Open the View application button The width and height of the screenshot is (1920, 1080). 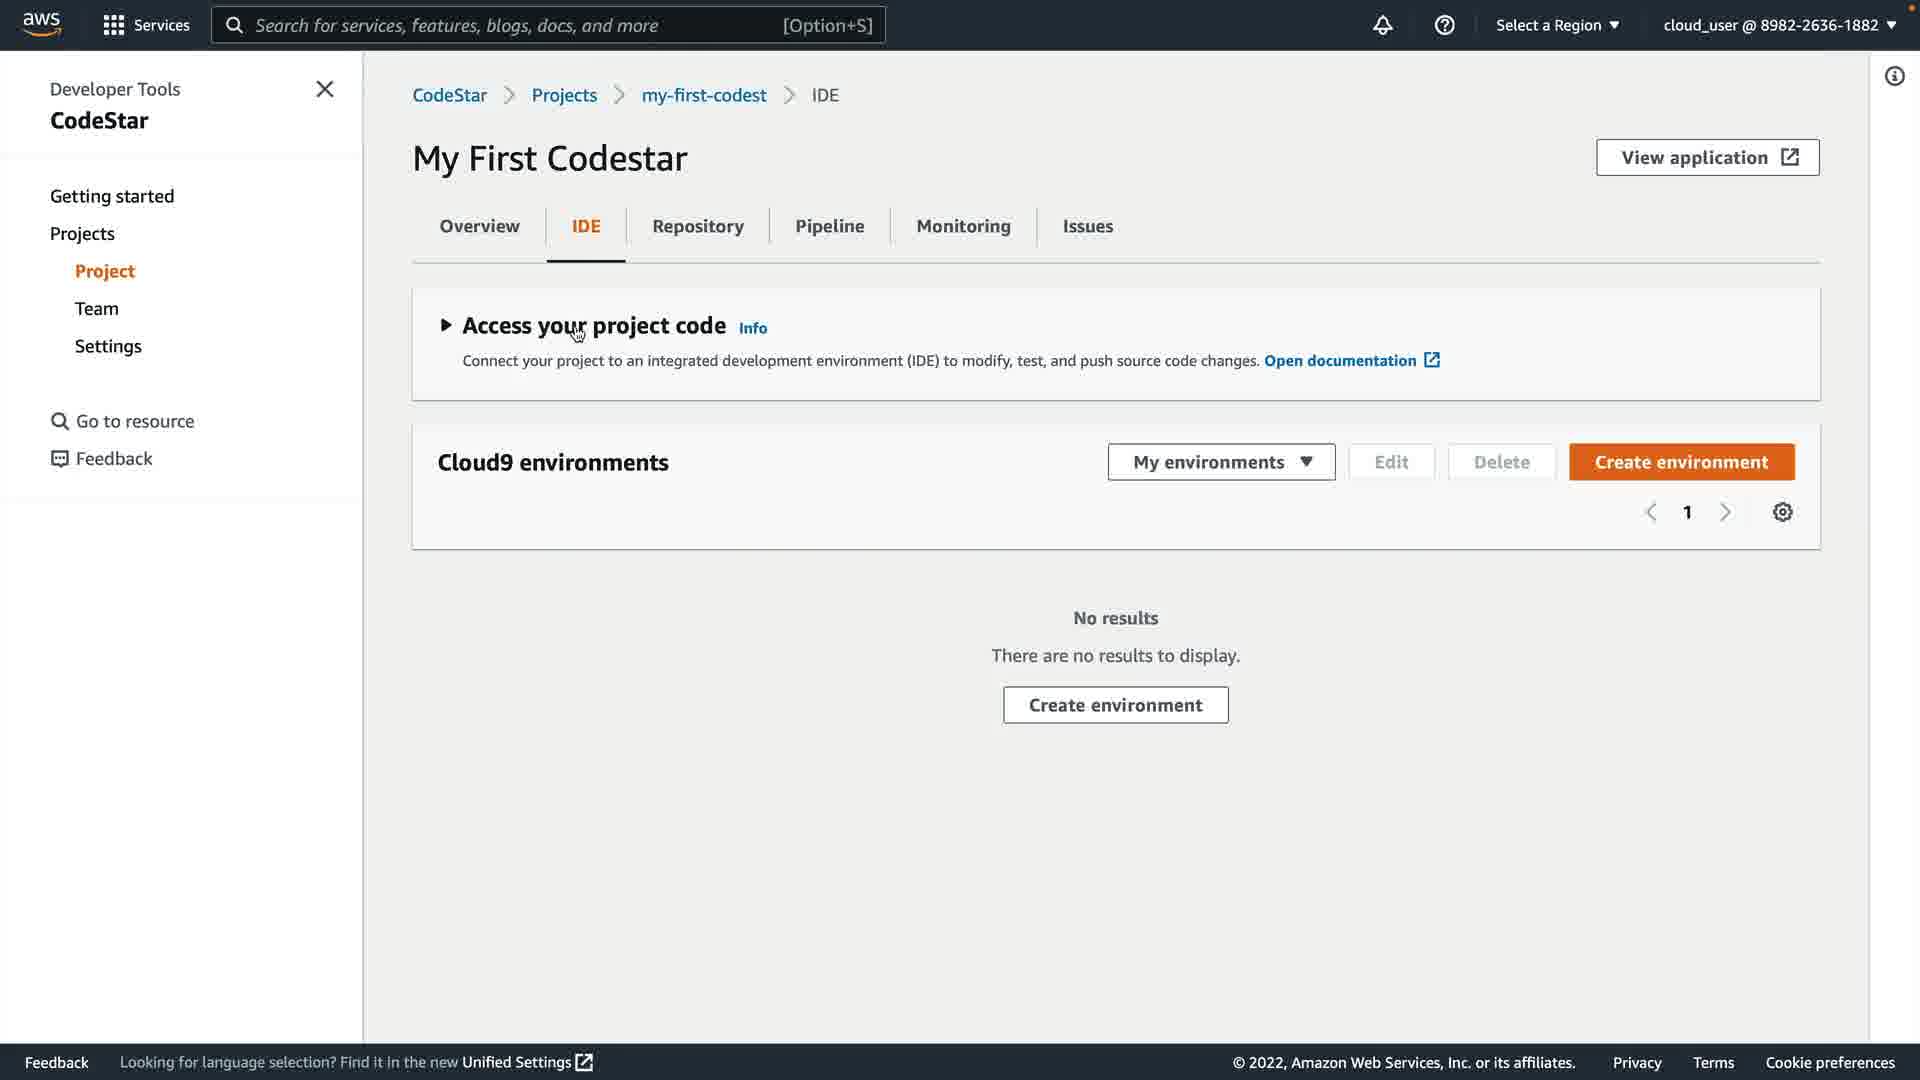[1707, 157]
